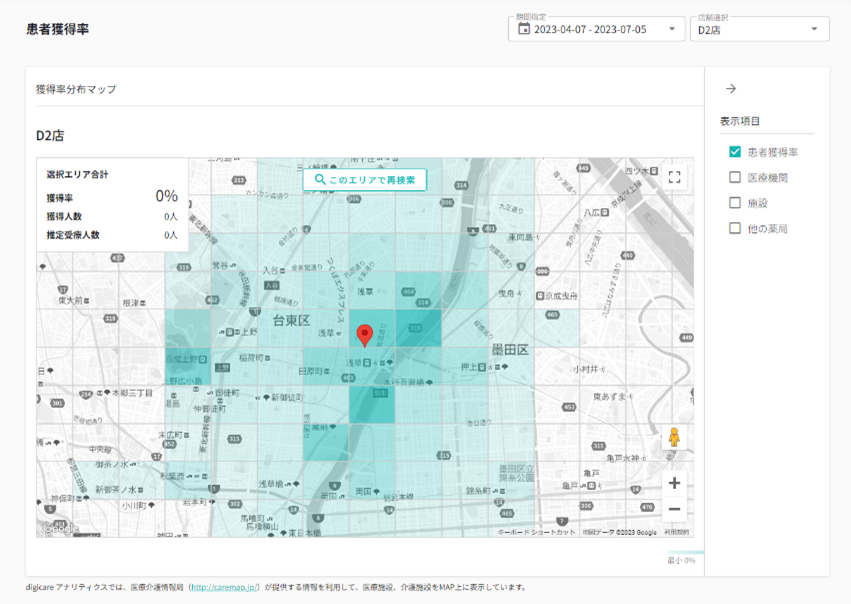Click the Google logo on map
Image resolution: width=851 pixels, height=604 pixels.
[x=60, y=528]
